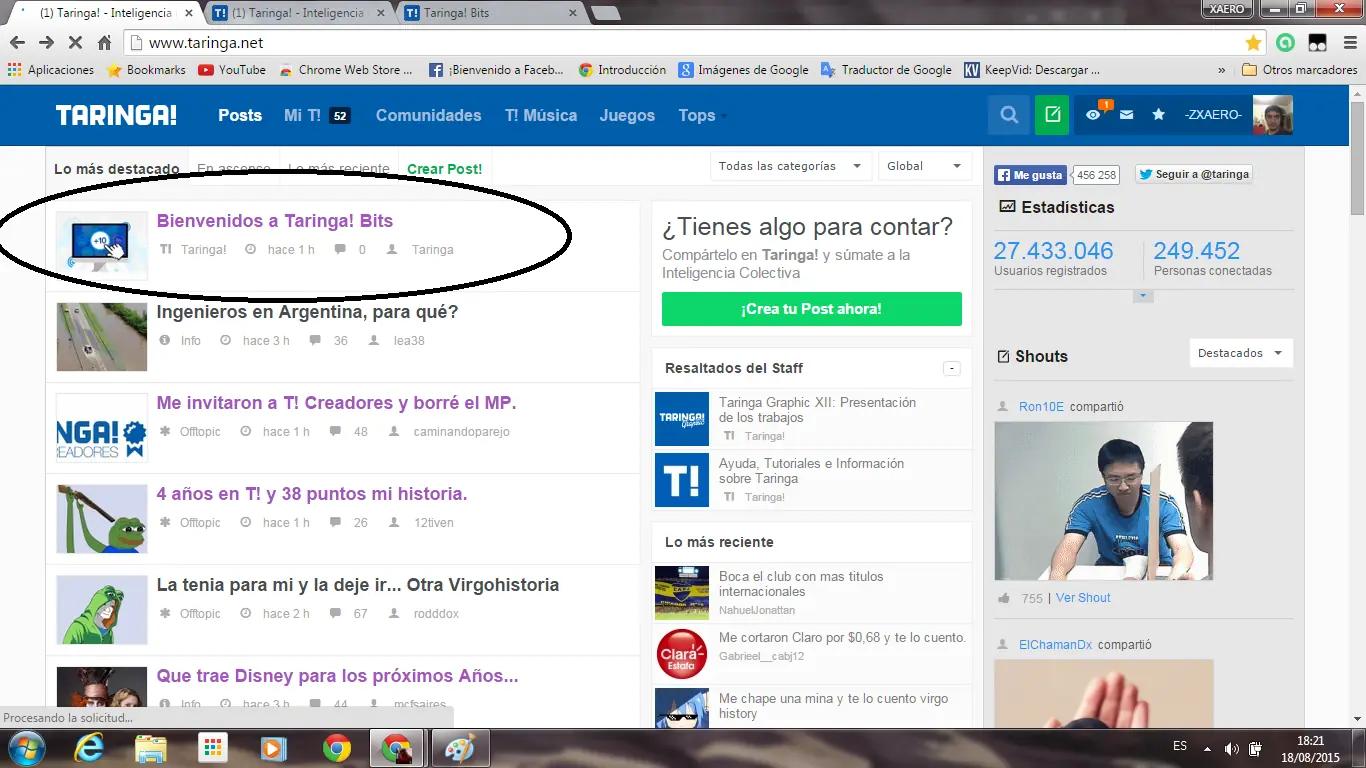Open the Taringa search magnifier icon
The image size is (1366, 768).
1009,115
